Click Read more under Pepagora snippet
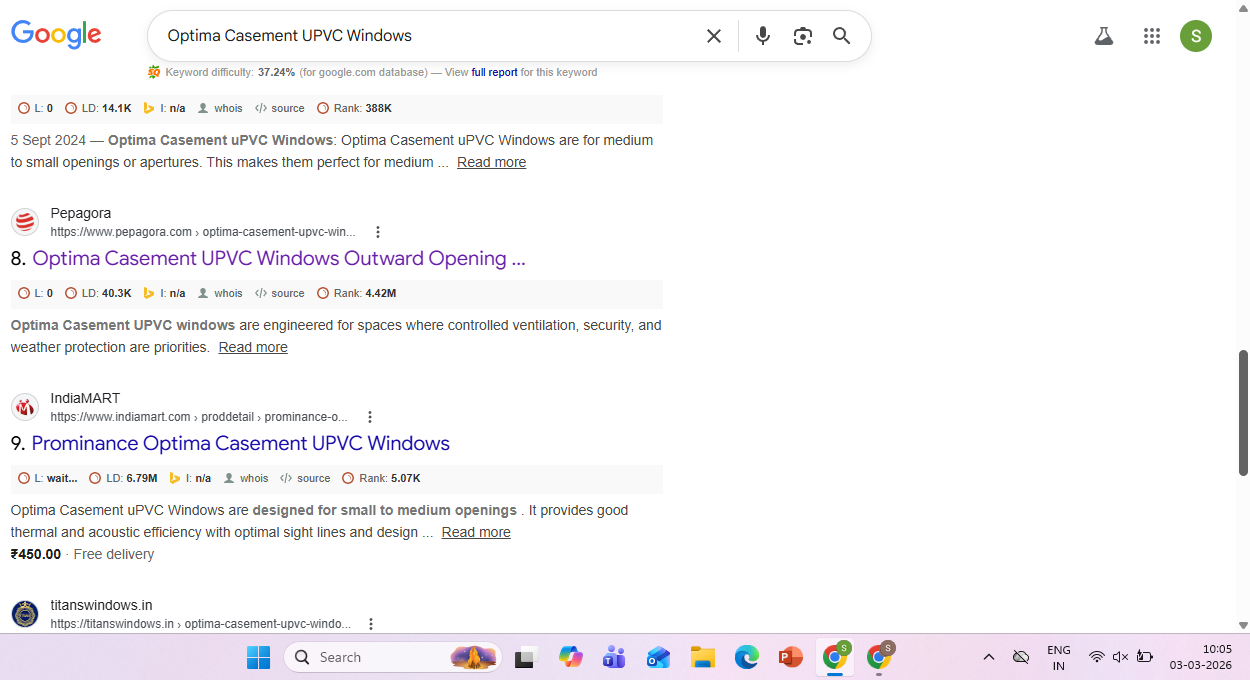This screenshot has height=680, width=1250. (x=253, y=347)
